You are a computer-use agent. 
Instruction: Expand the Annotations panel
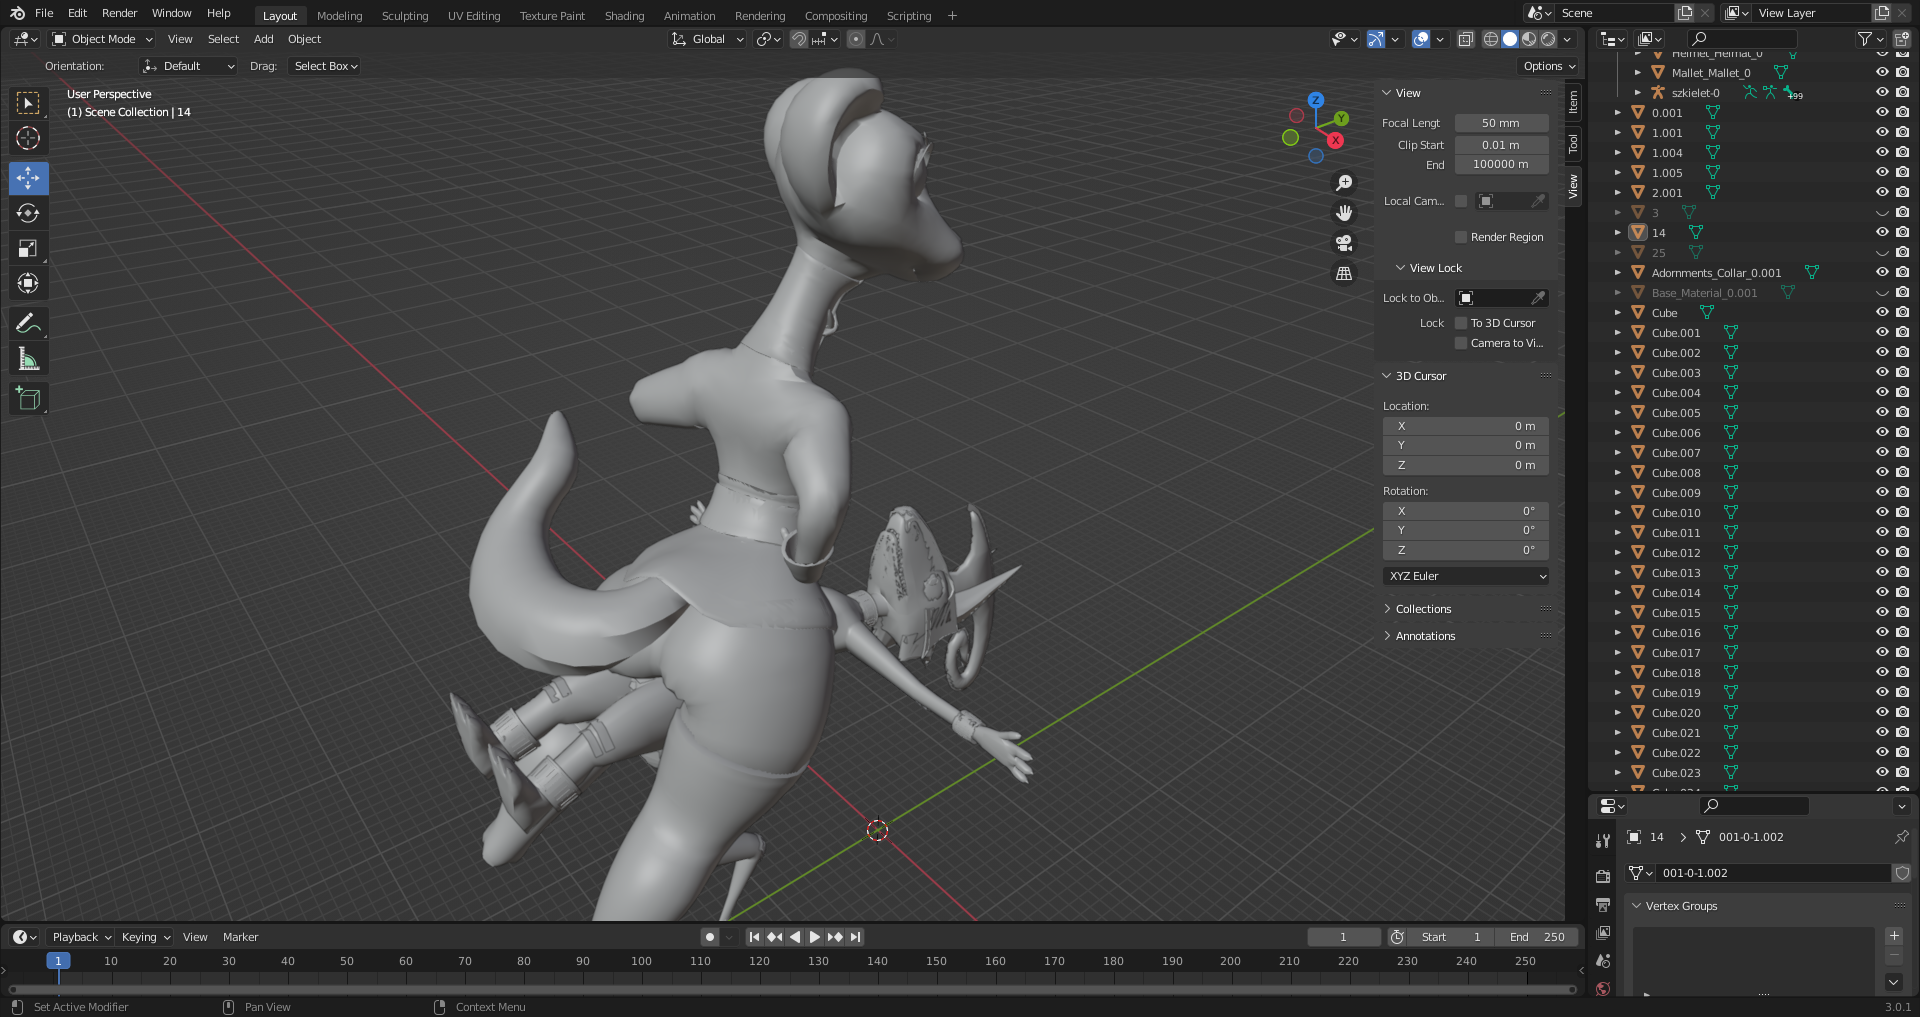[1425, 636]
